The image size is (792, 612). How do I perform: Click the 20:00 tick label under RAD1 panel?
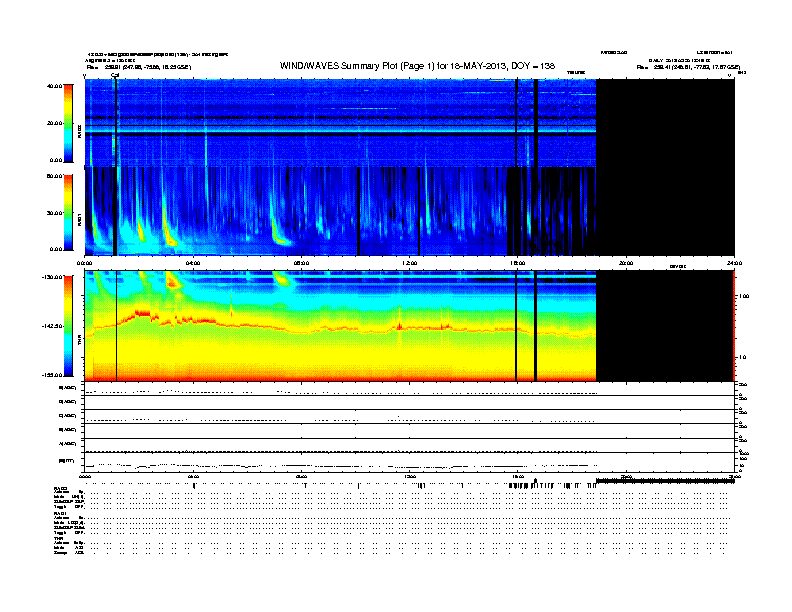626,263
